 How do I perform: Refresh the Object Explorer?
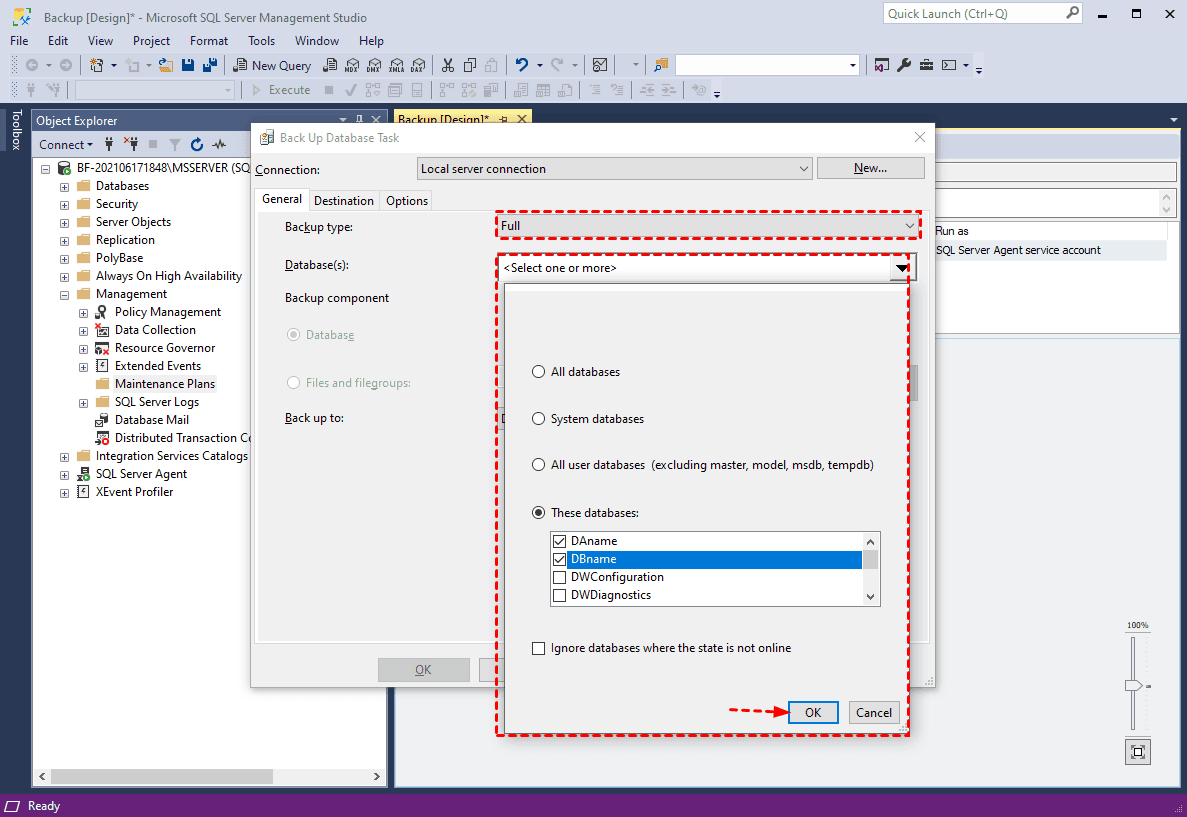click(x=197, y=144)
